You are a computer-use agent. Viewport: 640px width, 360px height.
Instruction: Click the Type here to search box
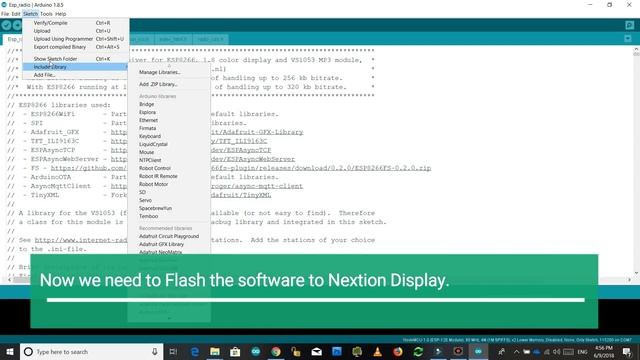(x=91, y=351)
